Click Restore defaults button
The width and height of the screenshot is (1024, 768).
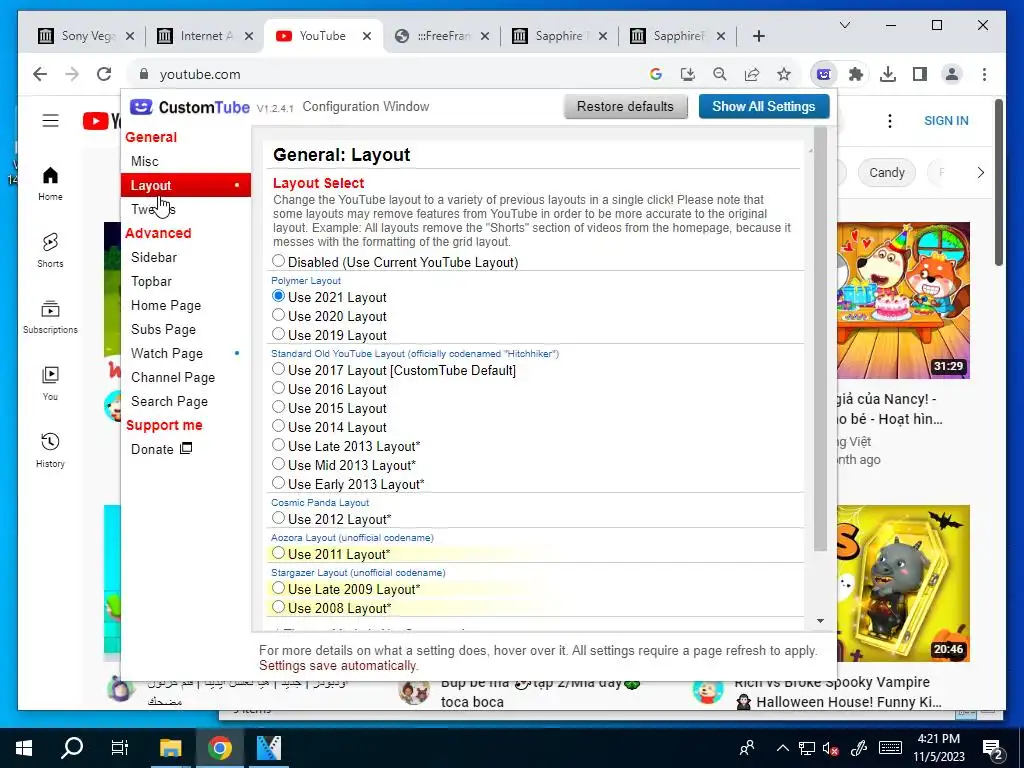(x=625, y=106)
